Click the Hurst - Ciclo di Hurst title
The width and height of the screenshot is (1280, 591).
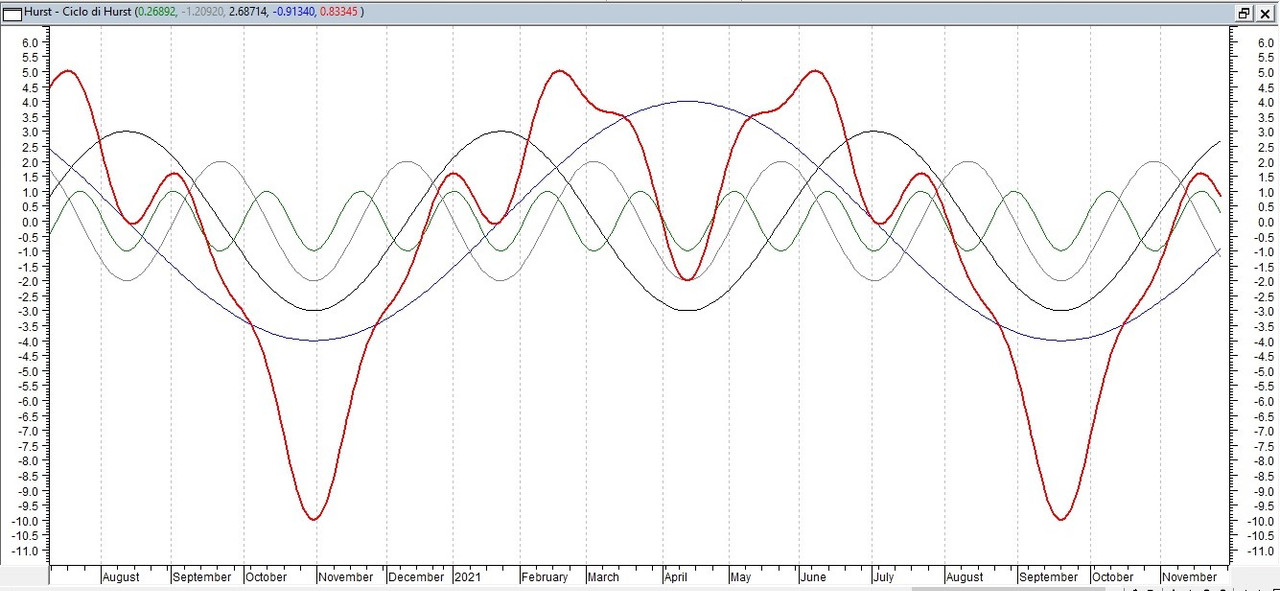point(78,13)
